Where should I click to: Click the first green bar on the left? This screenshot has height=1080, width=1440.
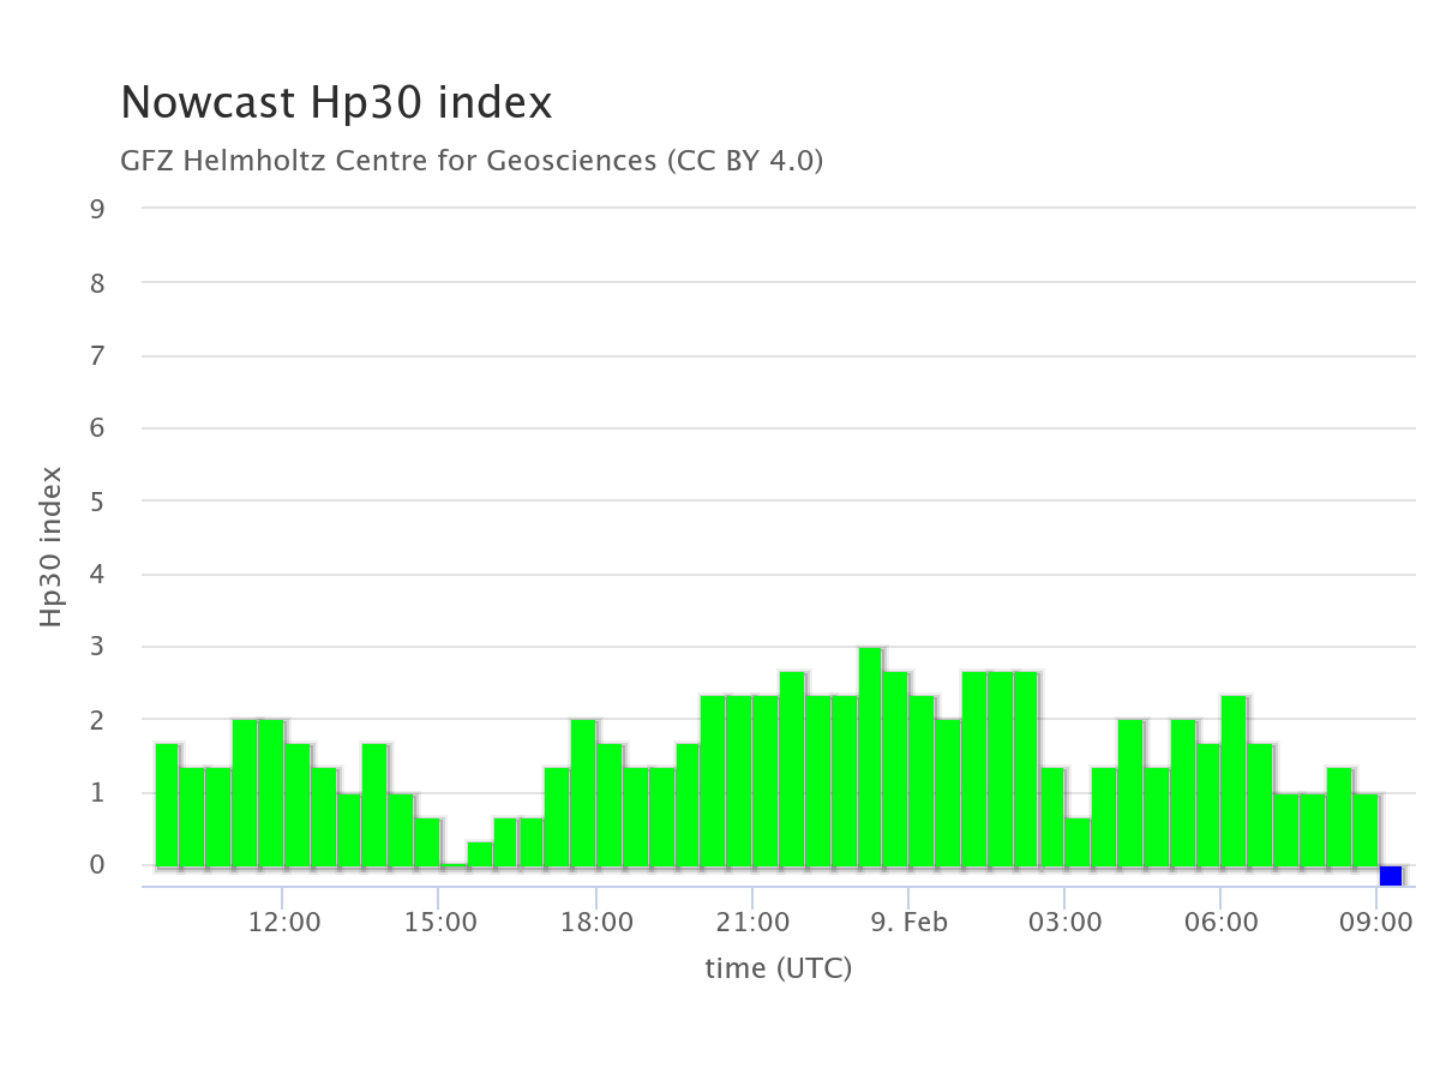167,805
